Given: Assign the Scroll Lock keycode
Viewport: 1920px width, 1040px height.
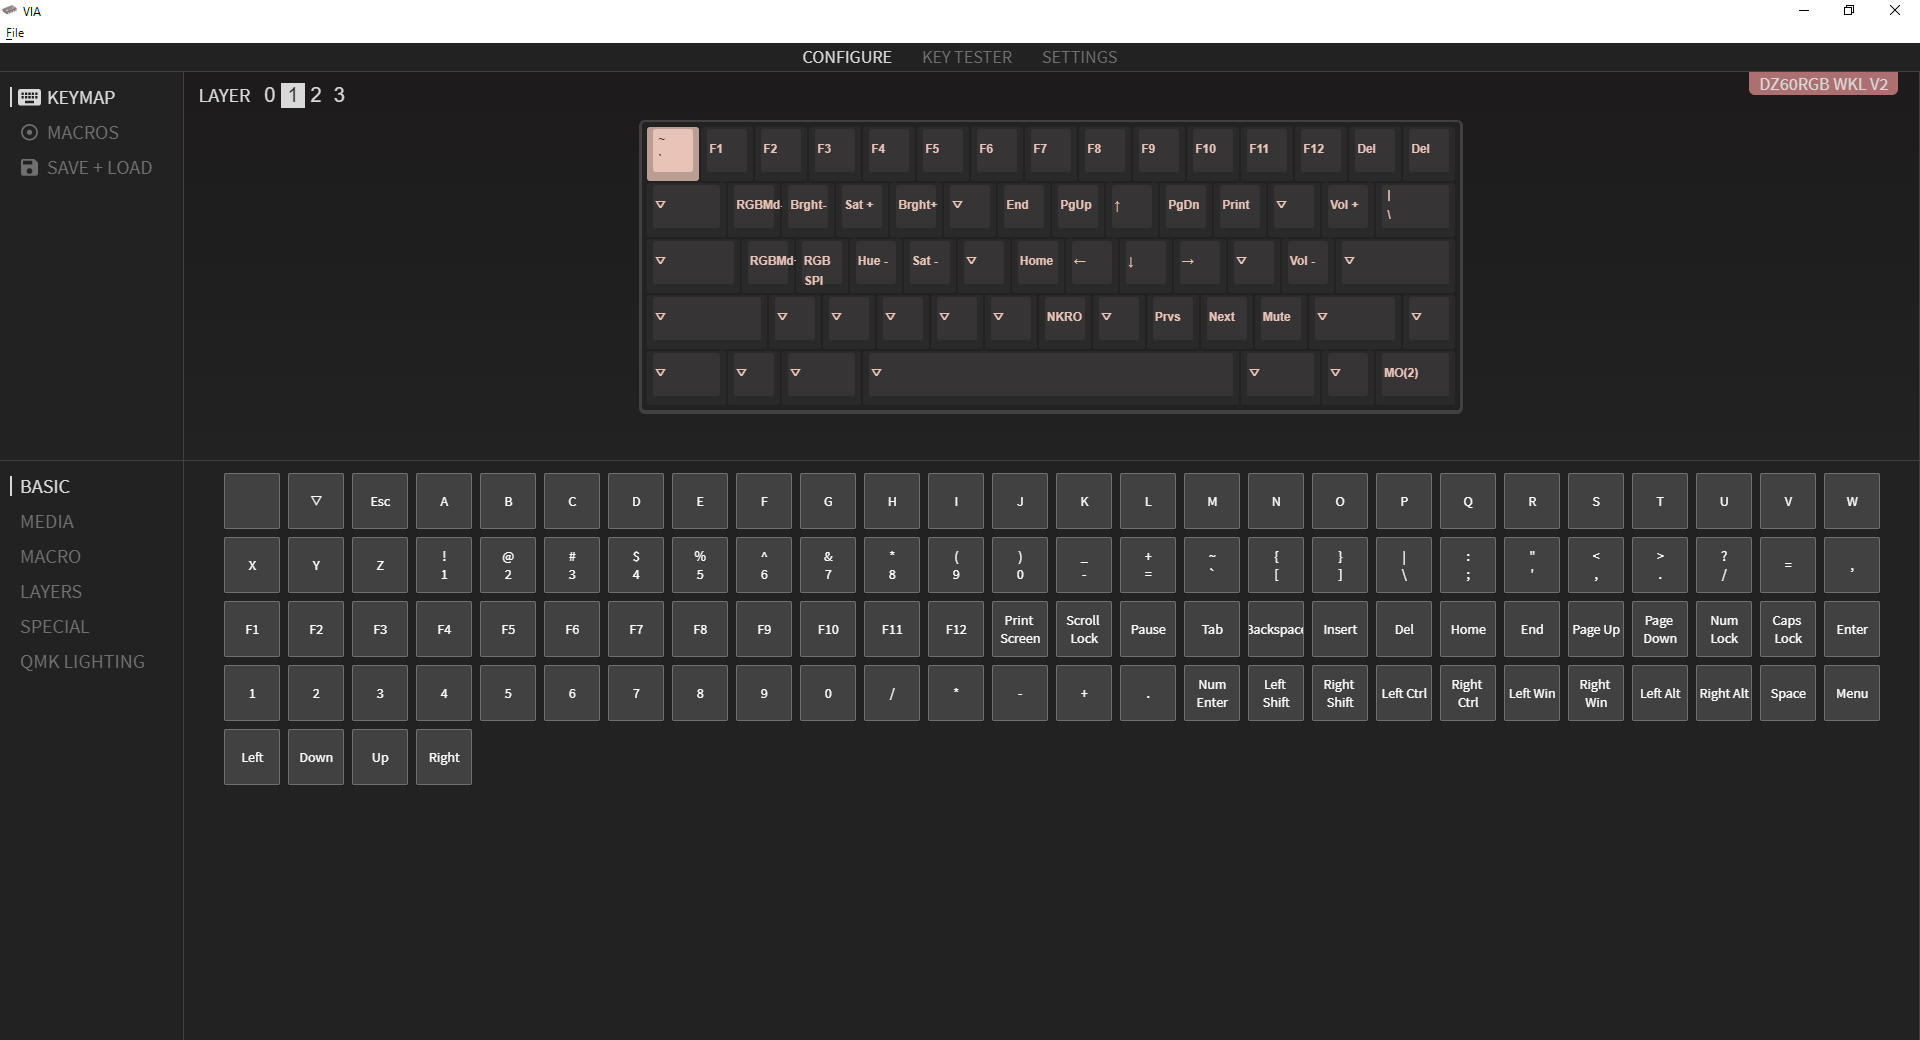Looking at the screenshot, I should point(1084,629).
